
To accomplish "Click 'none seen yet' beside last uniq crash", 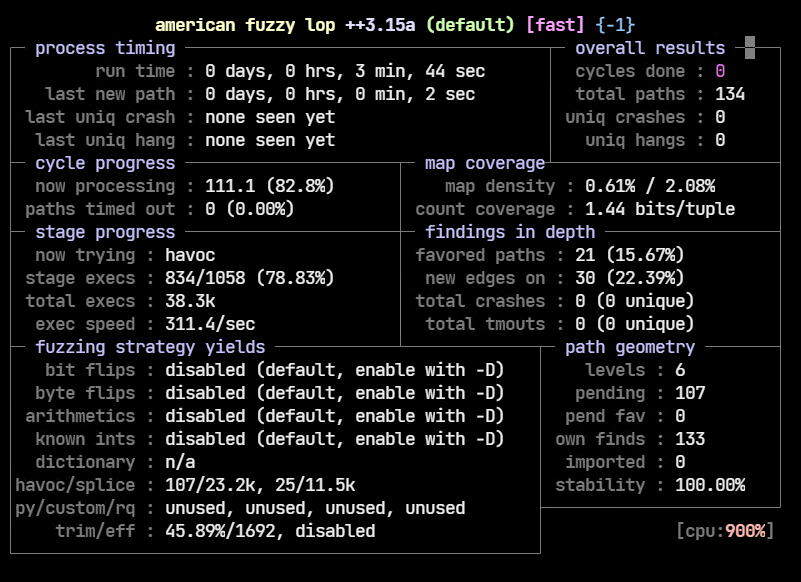I will tap(270, 117).
